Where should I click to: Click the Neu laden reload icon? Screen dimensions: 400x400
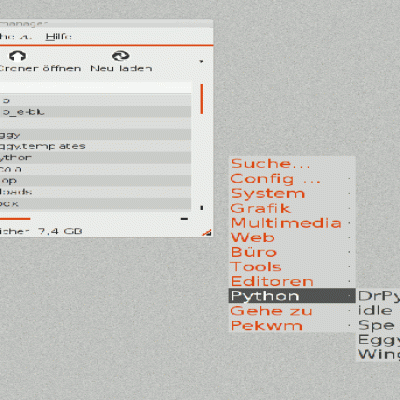[120, 56]
